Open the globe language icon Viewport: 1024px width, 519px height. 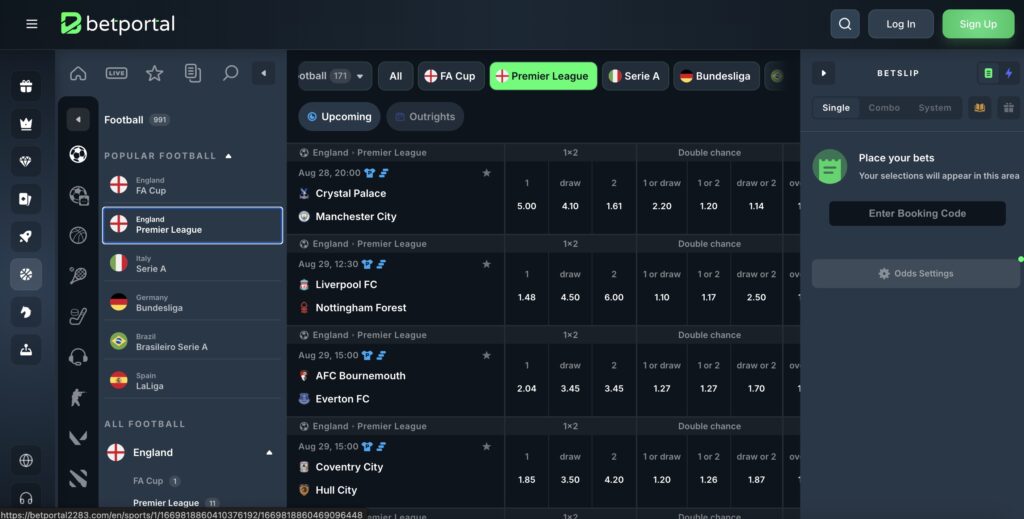tap(26, 460)
